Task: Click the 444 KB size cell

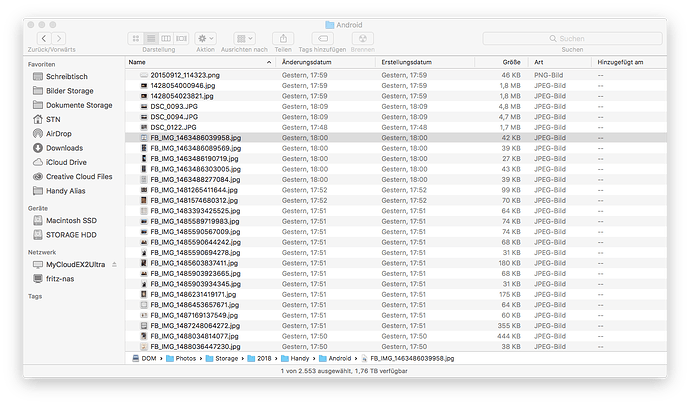Action: 509,336
